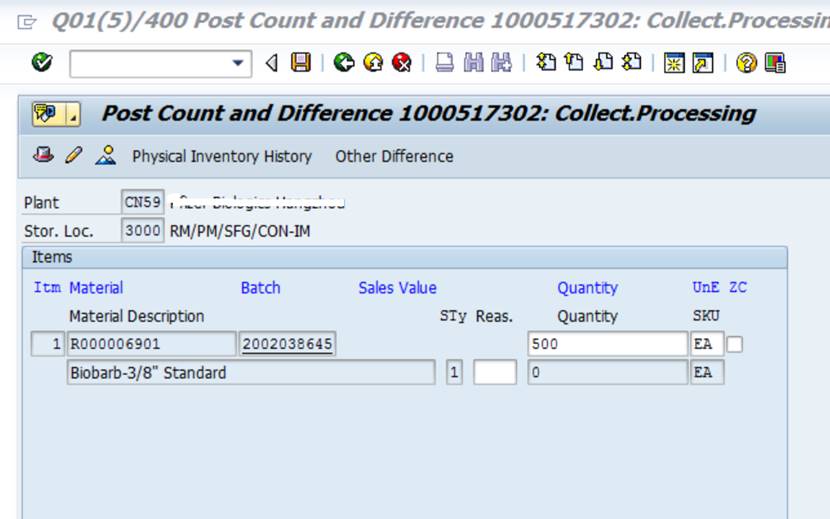Click the Biobarb-3/8" Standard description field
Screen dimensions: 830x519
click(251, 372)
